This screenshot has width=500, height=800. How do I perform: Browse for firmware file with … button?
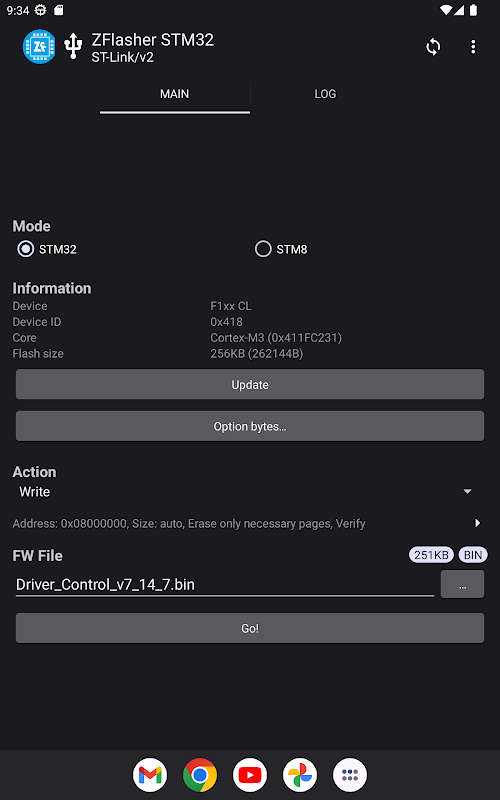click(462, 584)
